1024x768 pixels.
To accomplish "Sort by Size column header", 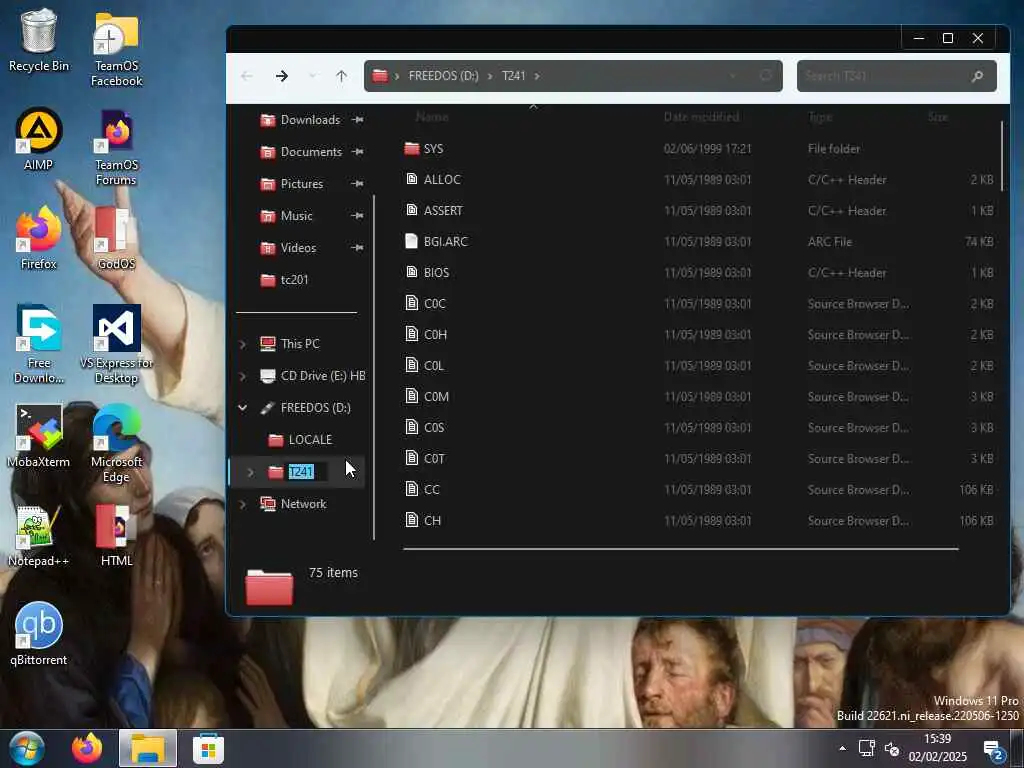I will [x=938, y=117].
